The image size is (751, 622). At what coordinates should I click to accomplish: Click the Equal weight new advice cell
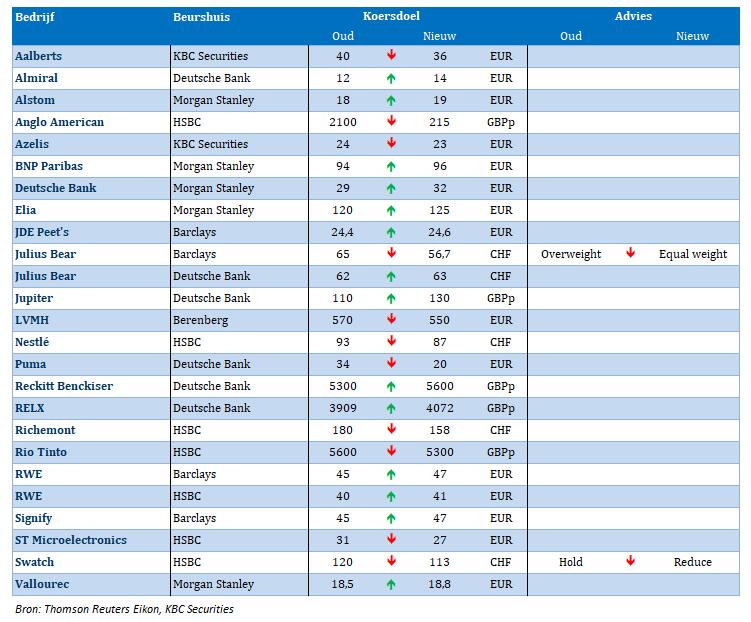click(x=693, y=254)
